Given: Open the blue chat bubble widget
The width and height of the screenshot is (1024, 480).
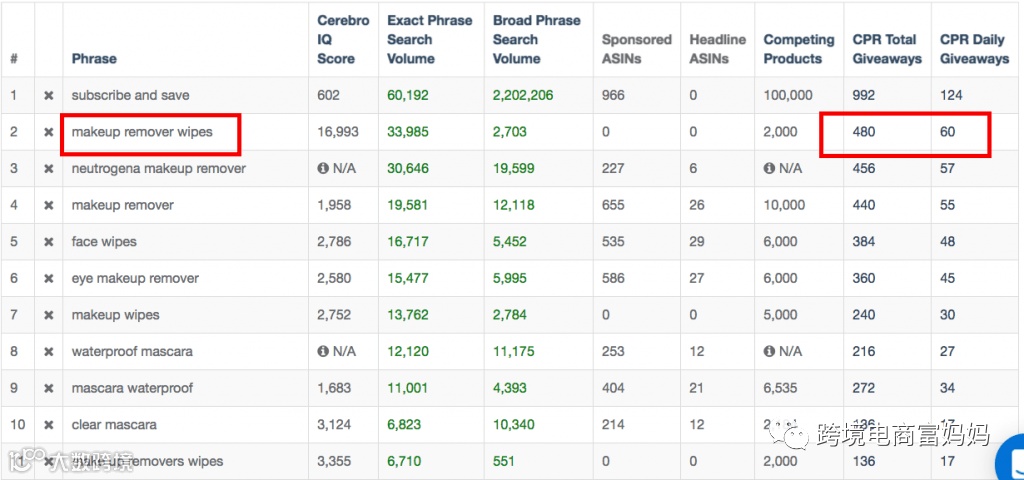Looking at the screenshot, I should tap(1010, 458).
